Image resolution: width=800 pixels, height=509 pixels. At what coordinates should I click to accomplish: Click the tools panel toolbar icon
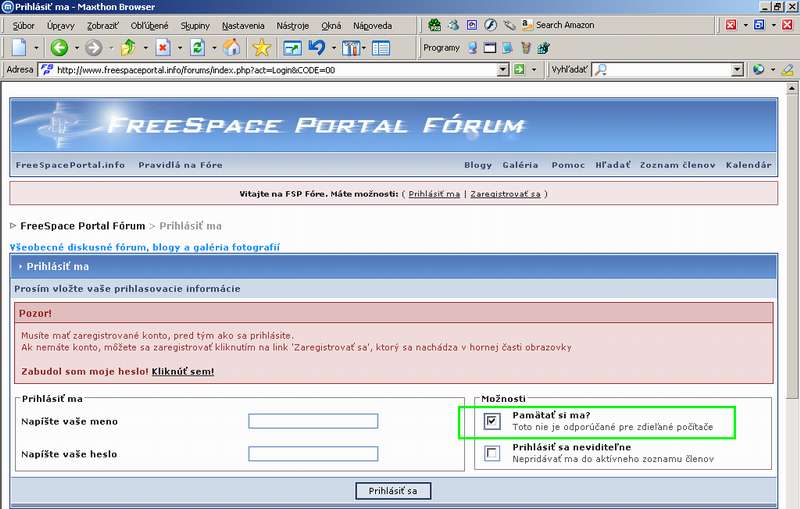[x=351, y=48]
